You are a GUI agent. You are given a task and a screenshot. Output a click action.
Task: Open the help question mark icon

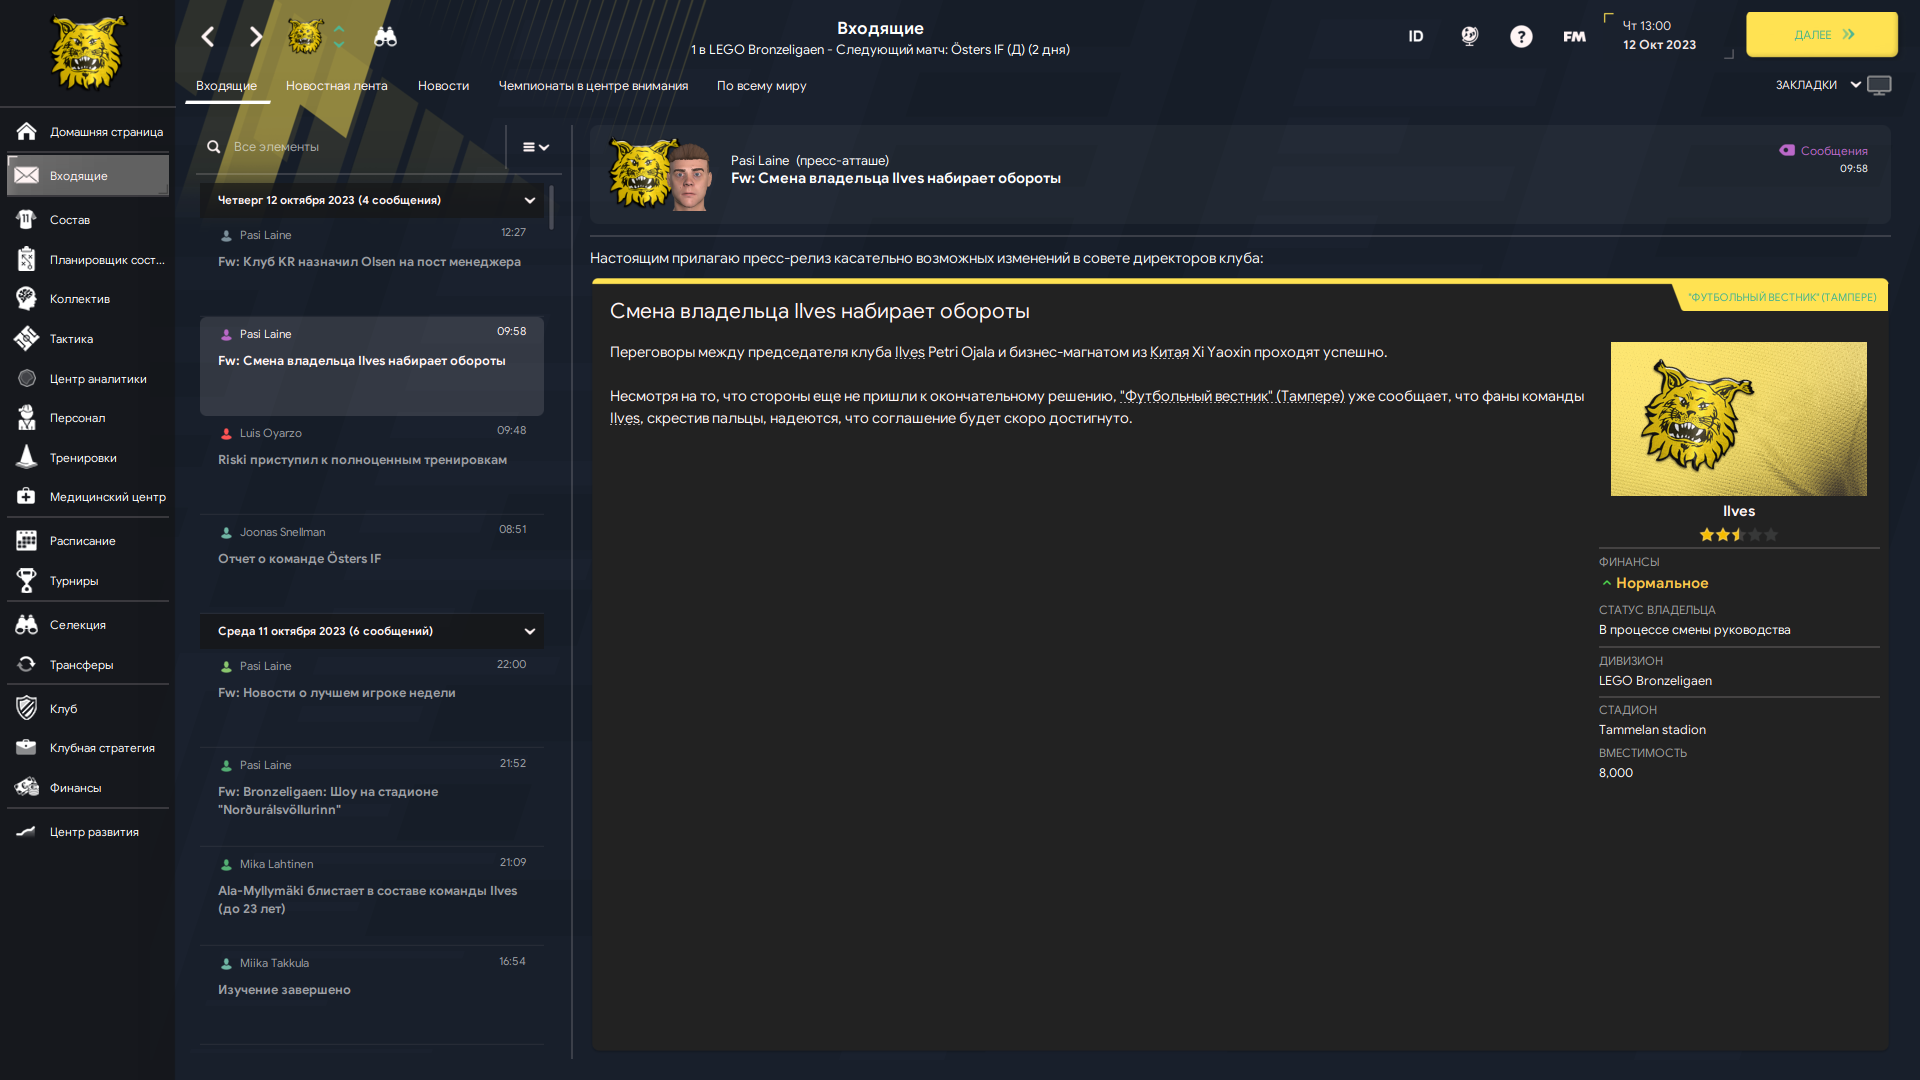[x=1521, y=37]
